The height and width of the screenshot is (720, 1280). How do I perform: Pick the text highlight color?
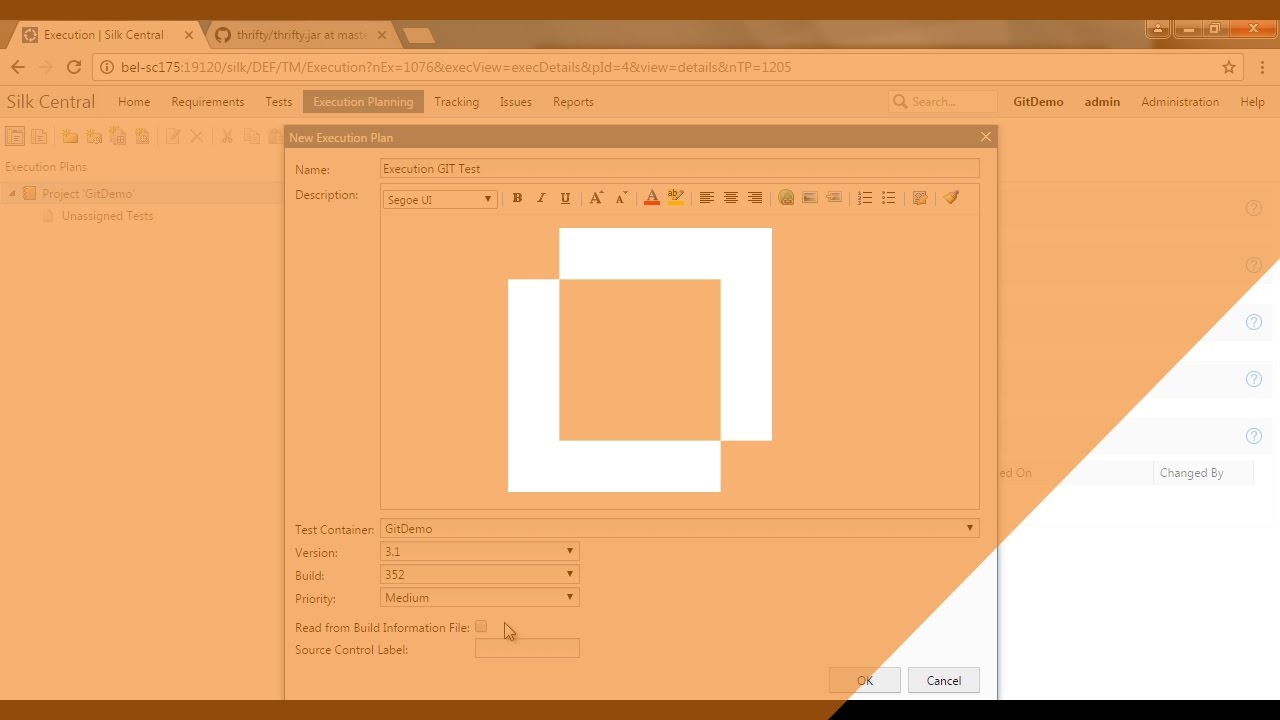pos(676,198)
